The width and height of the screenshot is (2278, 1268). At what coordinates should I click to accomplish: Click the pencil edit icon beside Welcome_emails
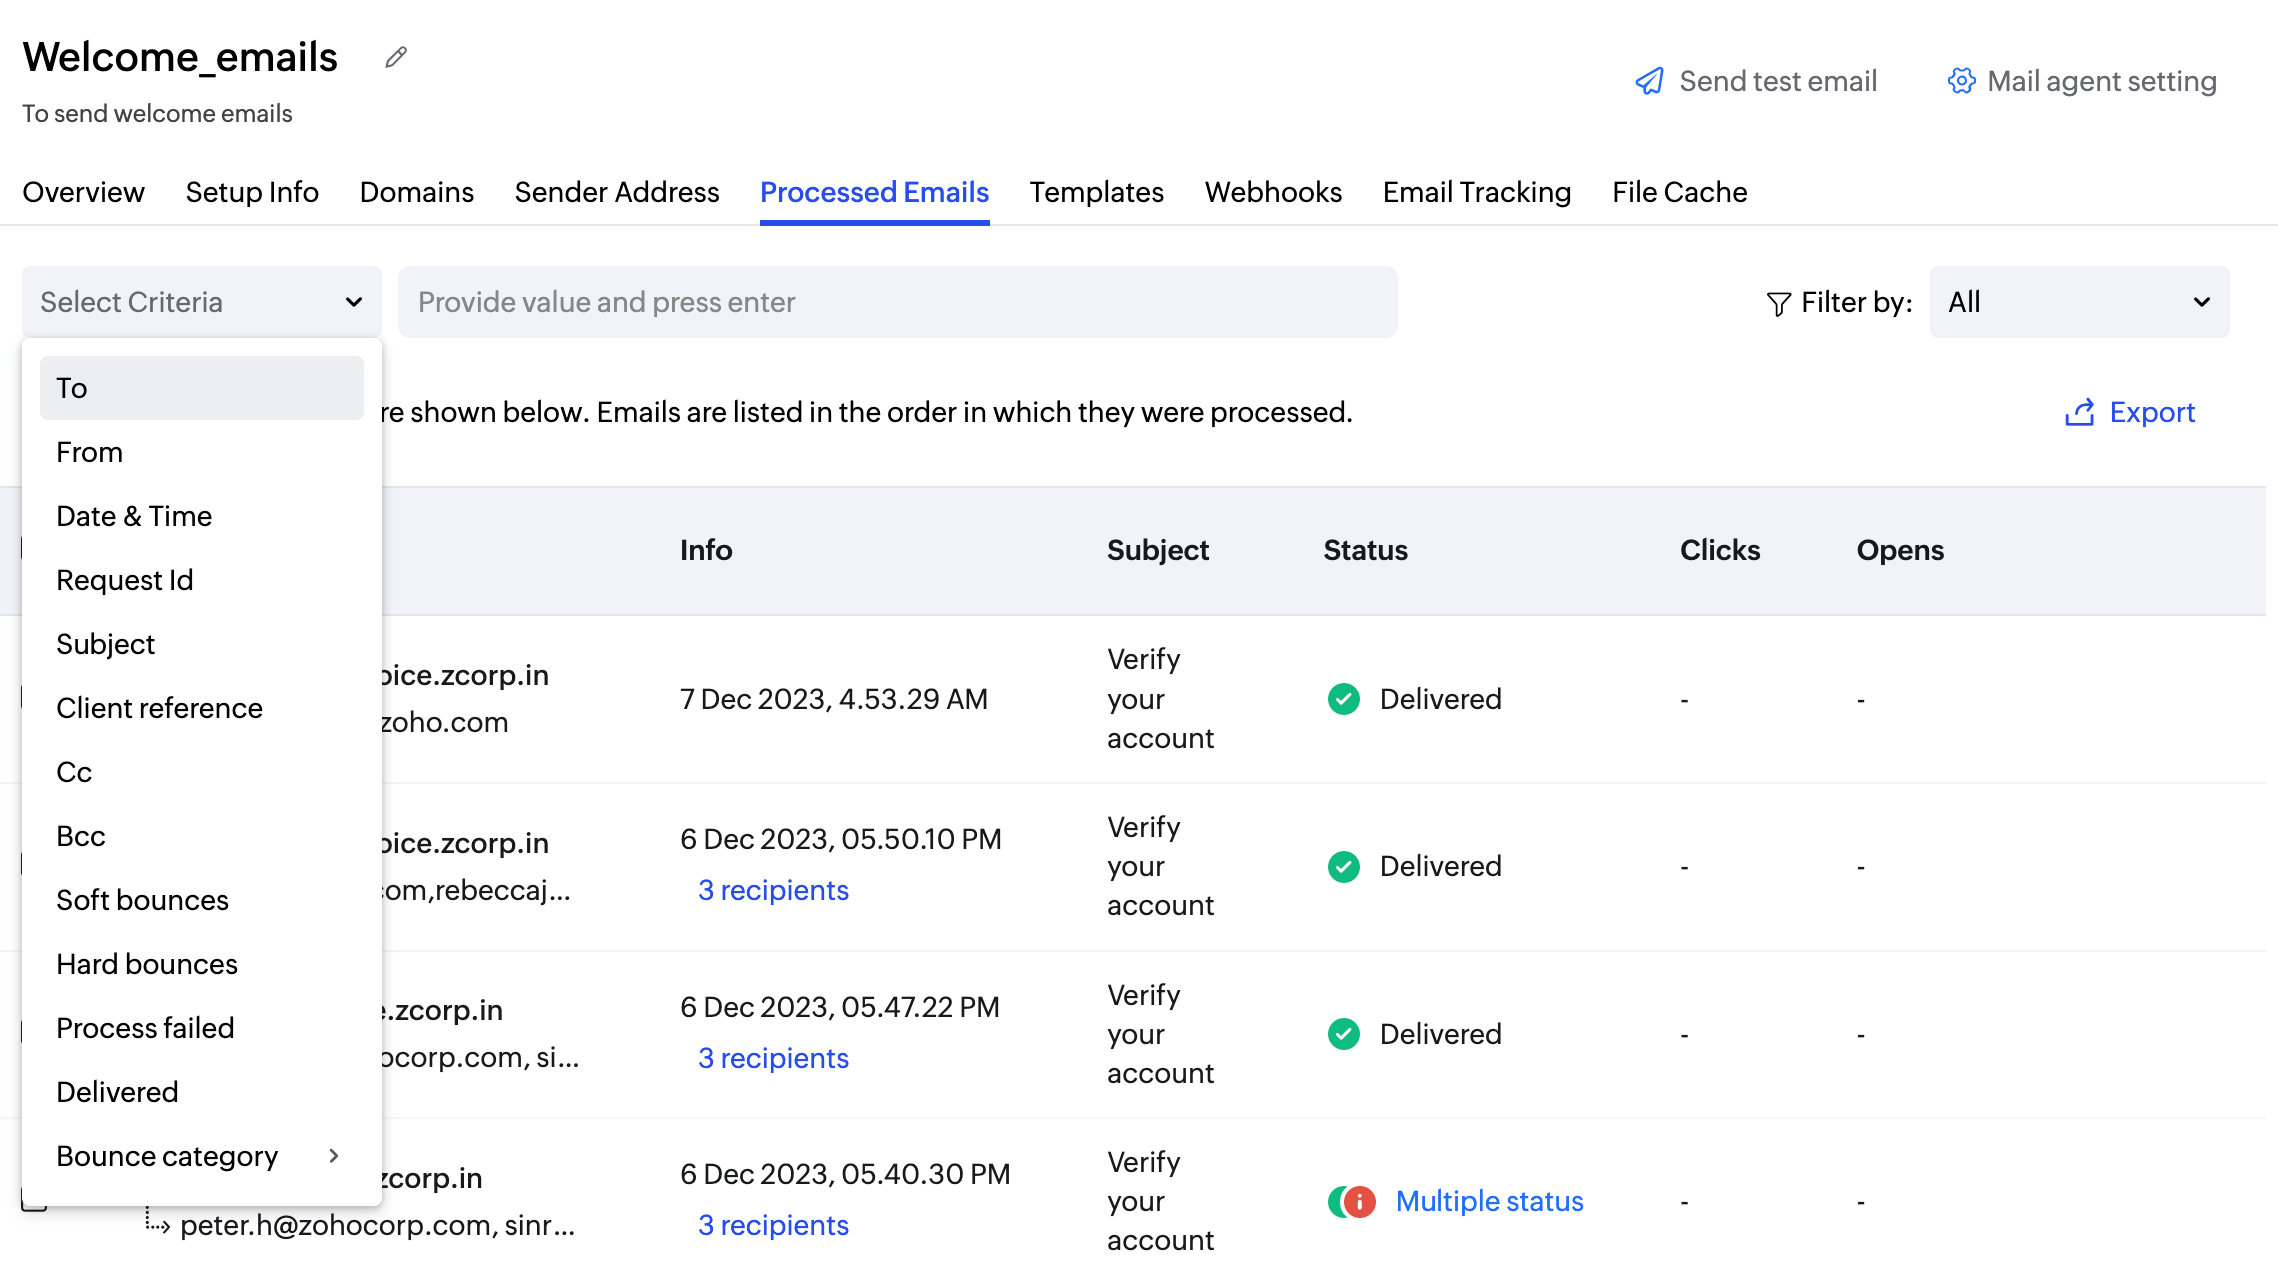tap(396, 57)
